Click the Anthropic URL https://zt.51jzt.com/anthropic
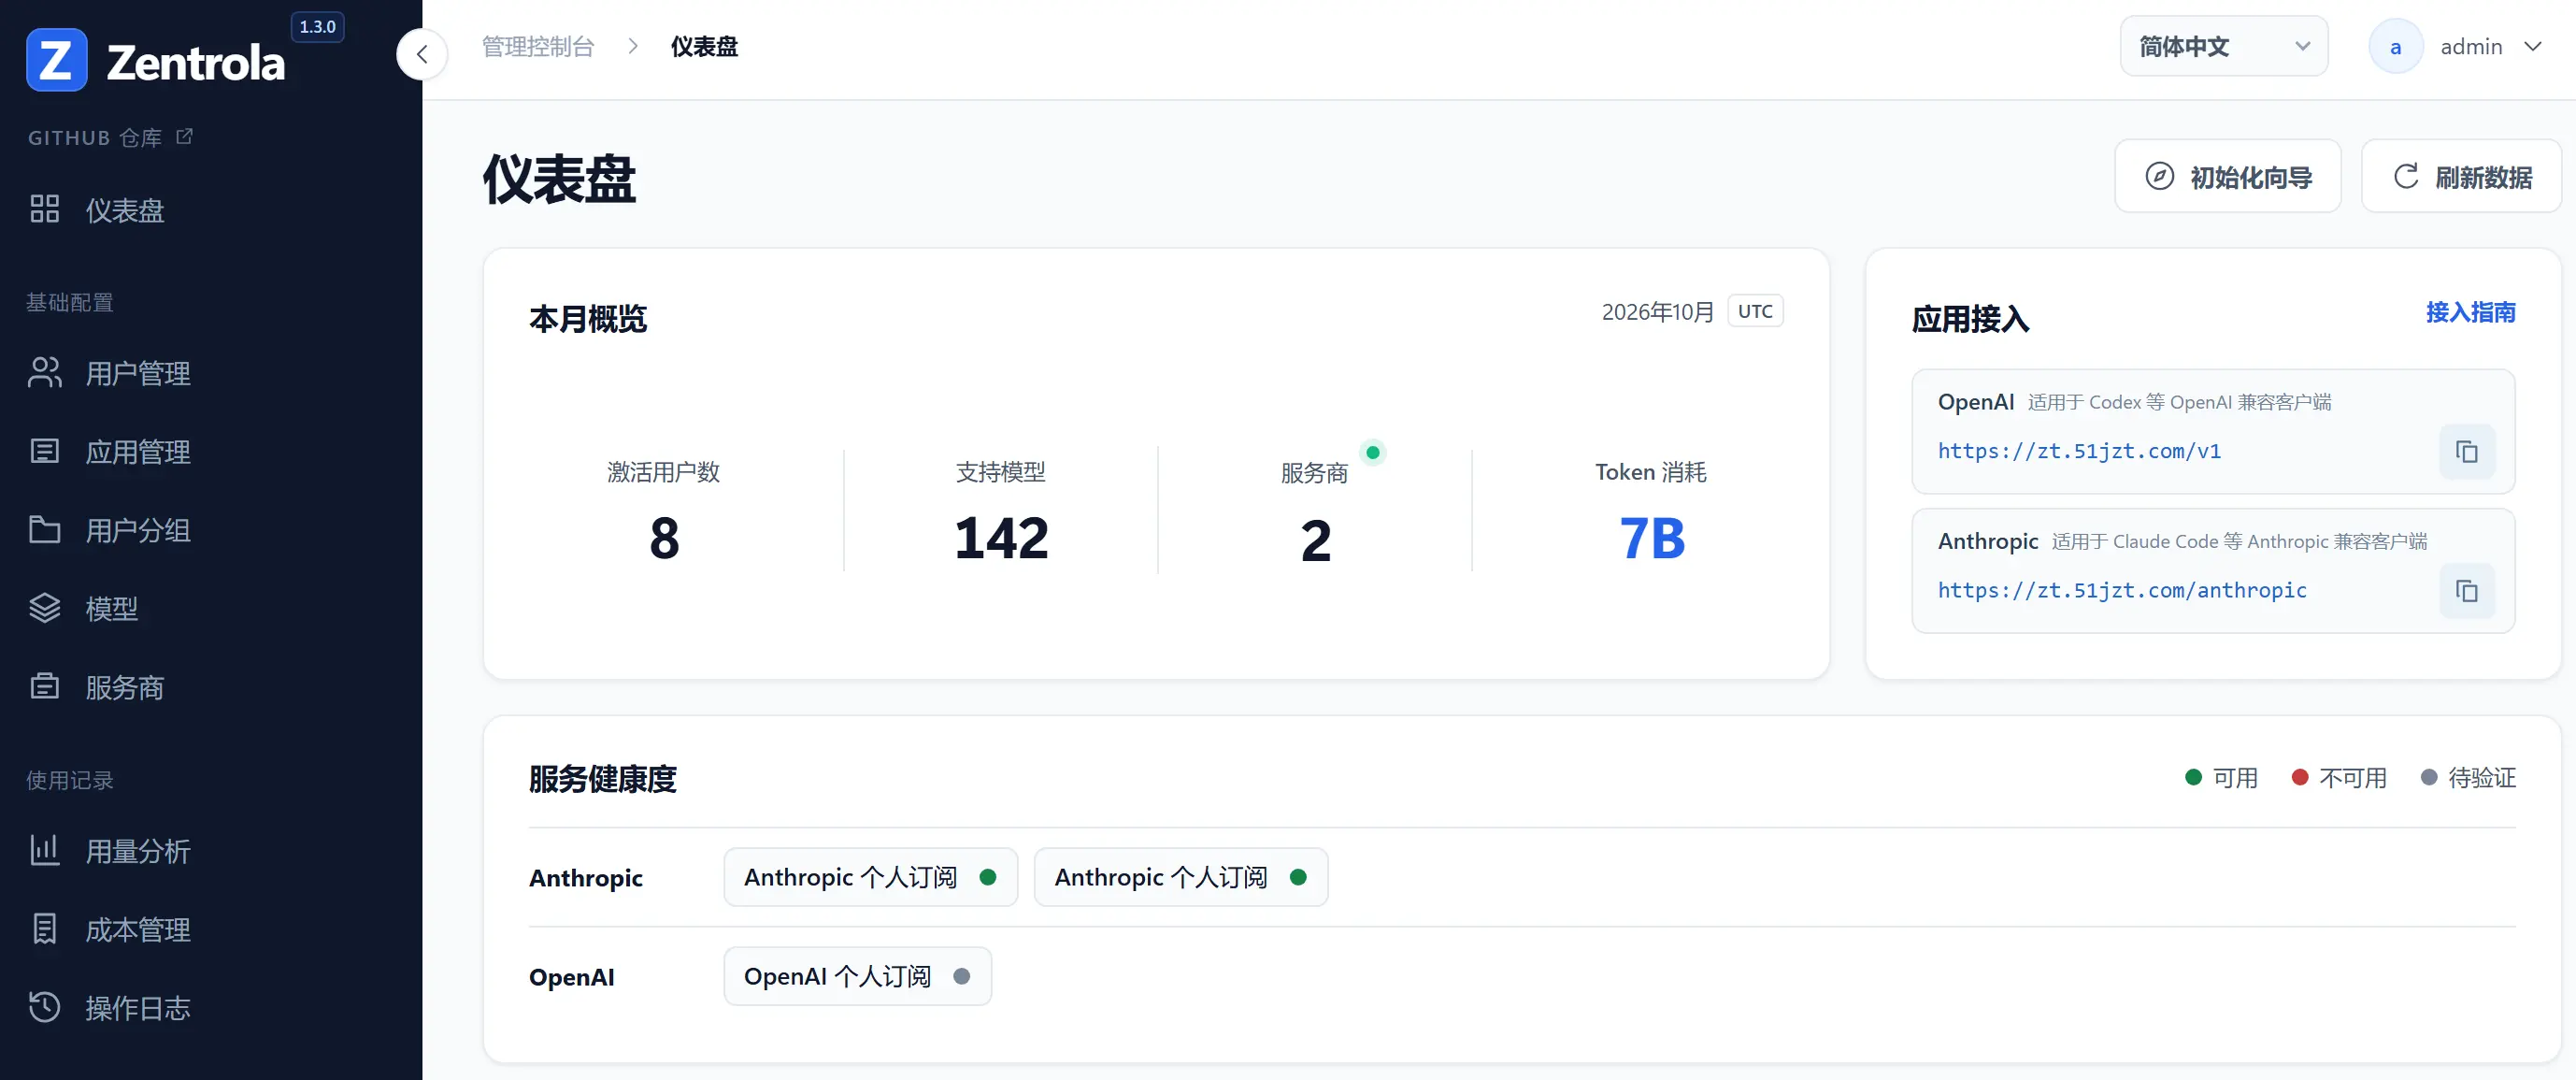 (x=2122, y=590)
